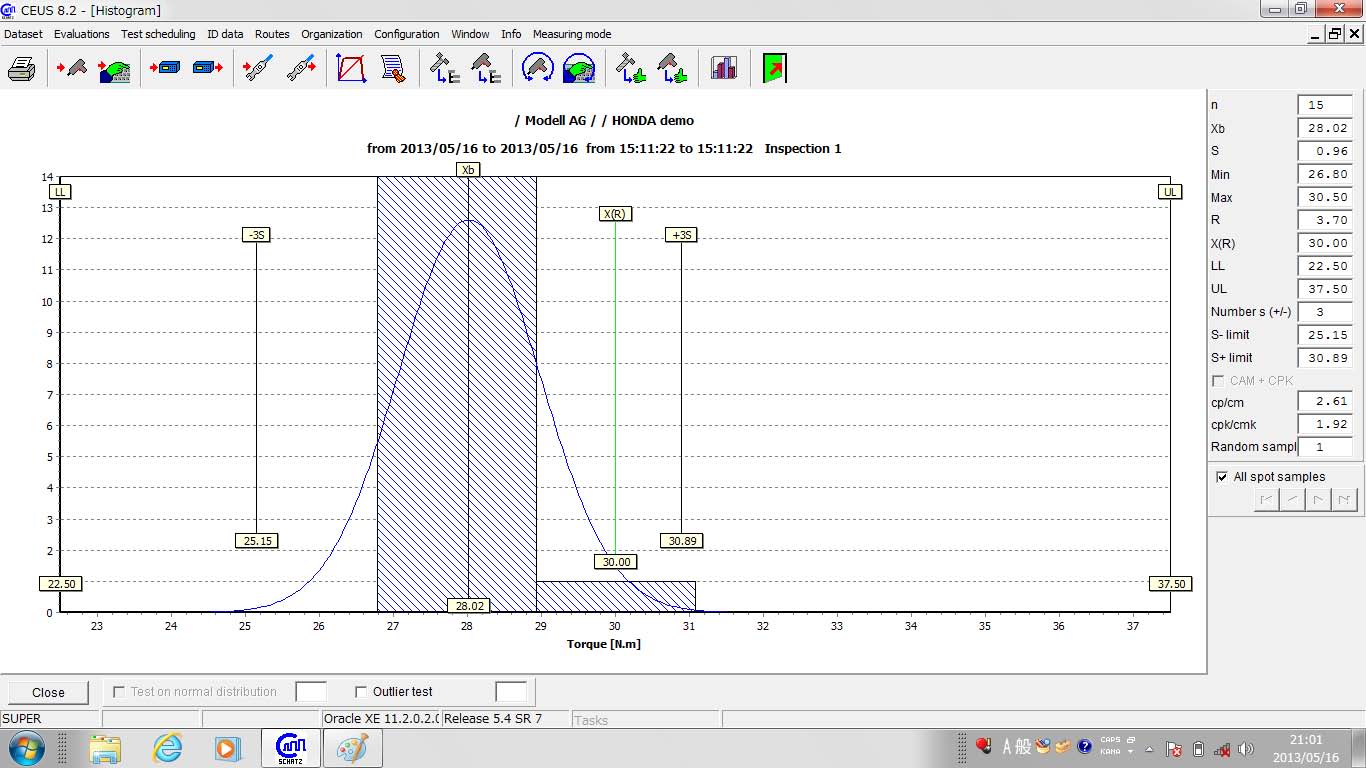Screen dimensions: 1366x768
Task: Open the Routes menu
Action: coord(272,34)
